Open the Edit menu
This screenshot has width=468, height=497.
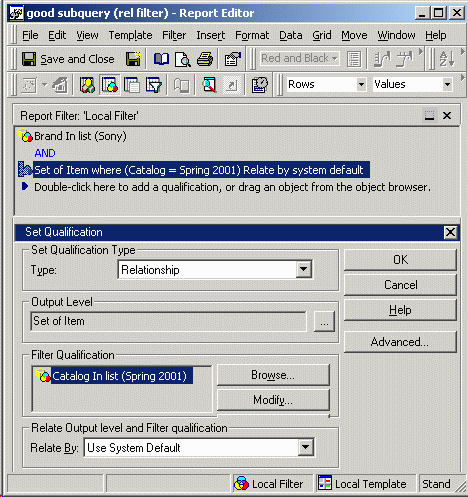[x=57, y=35]
